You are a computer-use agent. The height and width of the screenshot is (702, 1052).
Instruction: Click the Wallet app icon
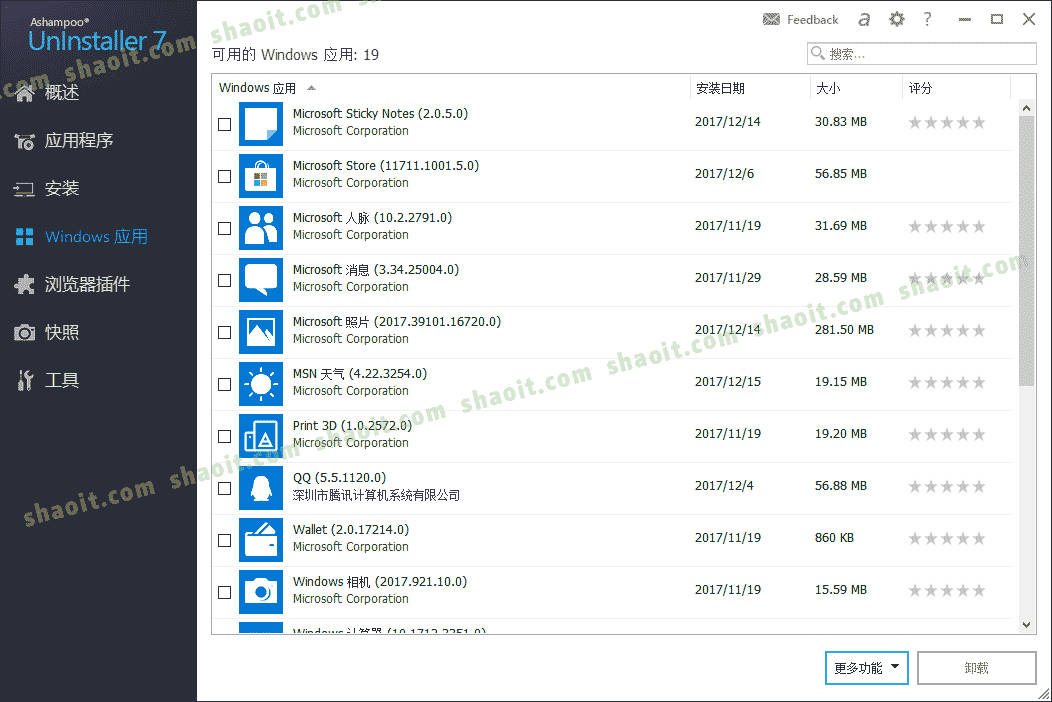pos(261,540)
